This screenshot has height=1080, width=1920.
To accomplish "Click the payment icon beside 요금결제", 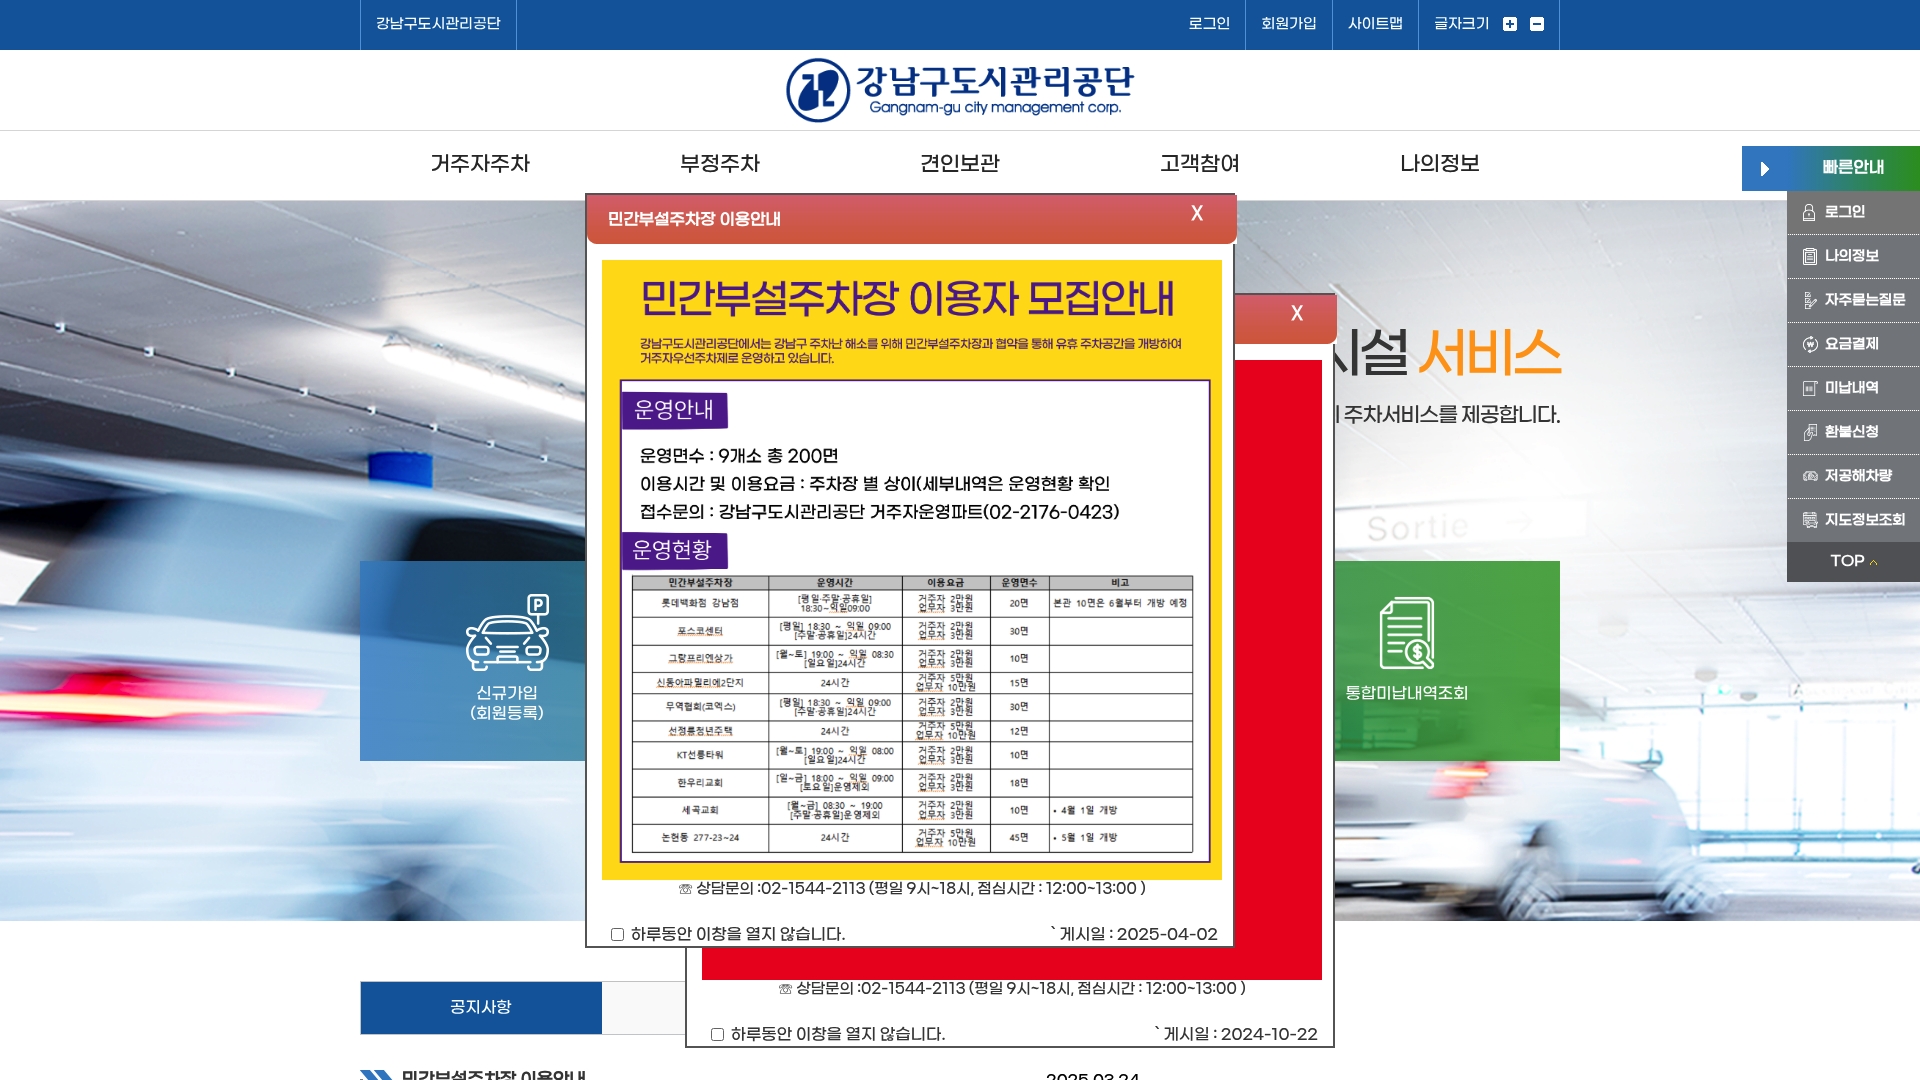I will [x=1809, y=344].
